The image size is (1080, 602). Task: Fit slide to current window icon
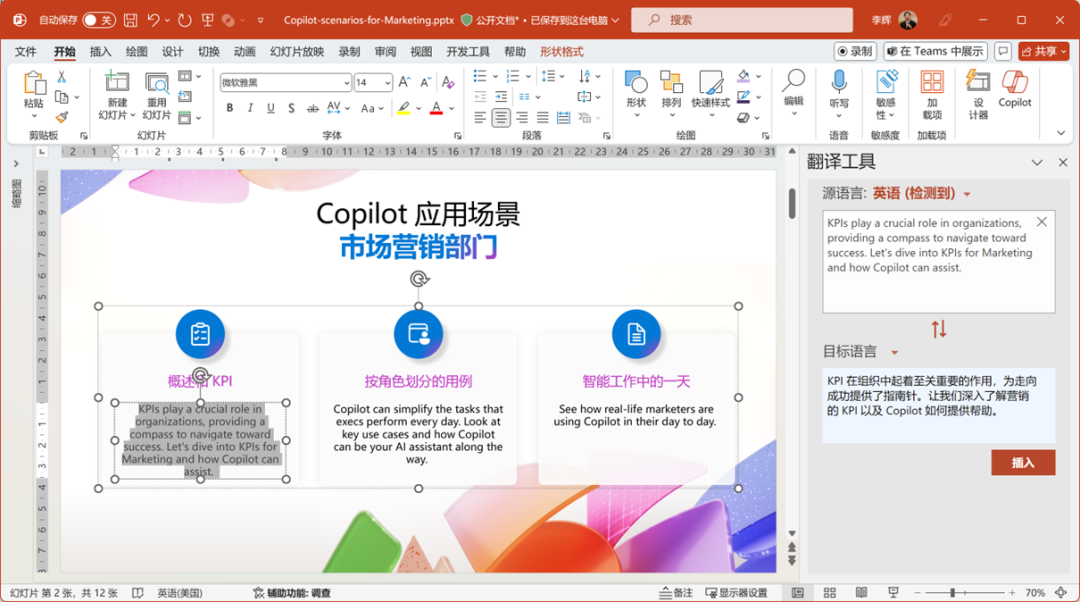click(x=1061, y=592)
